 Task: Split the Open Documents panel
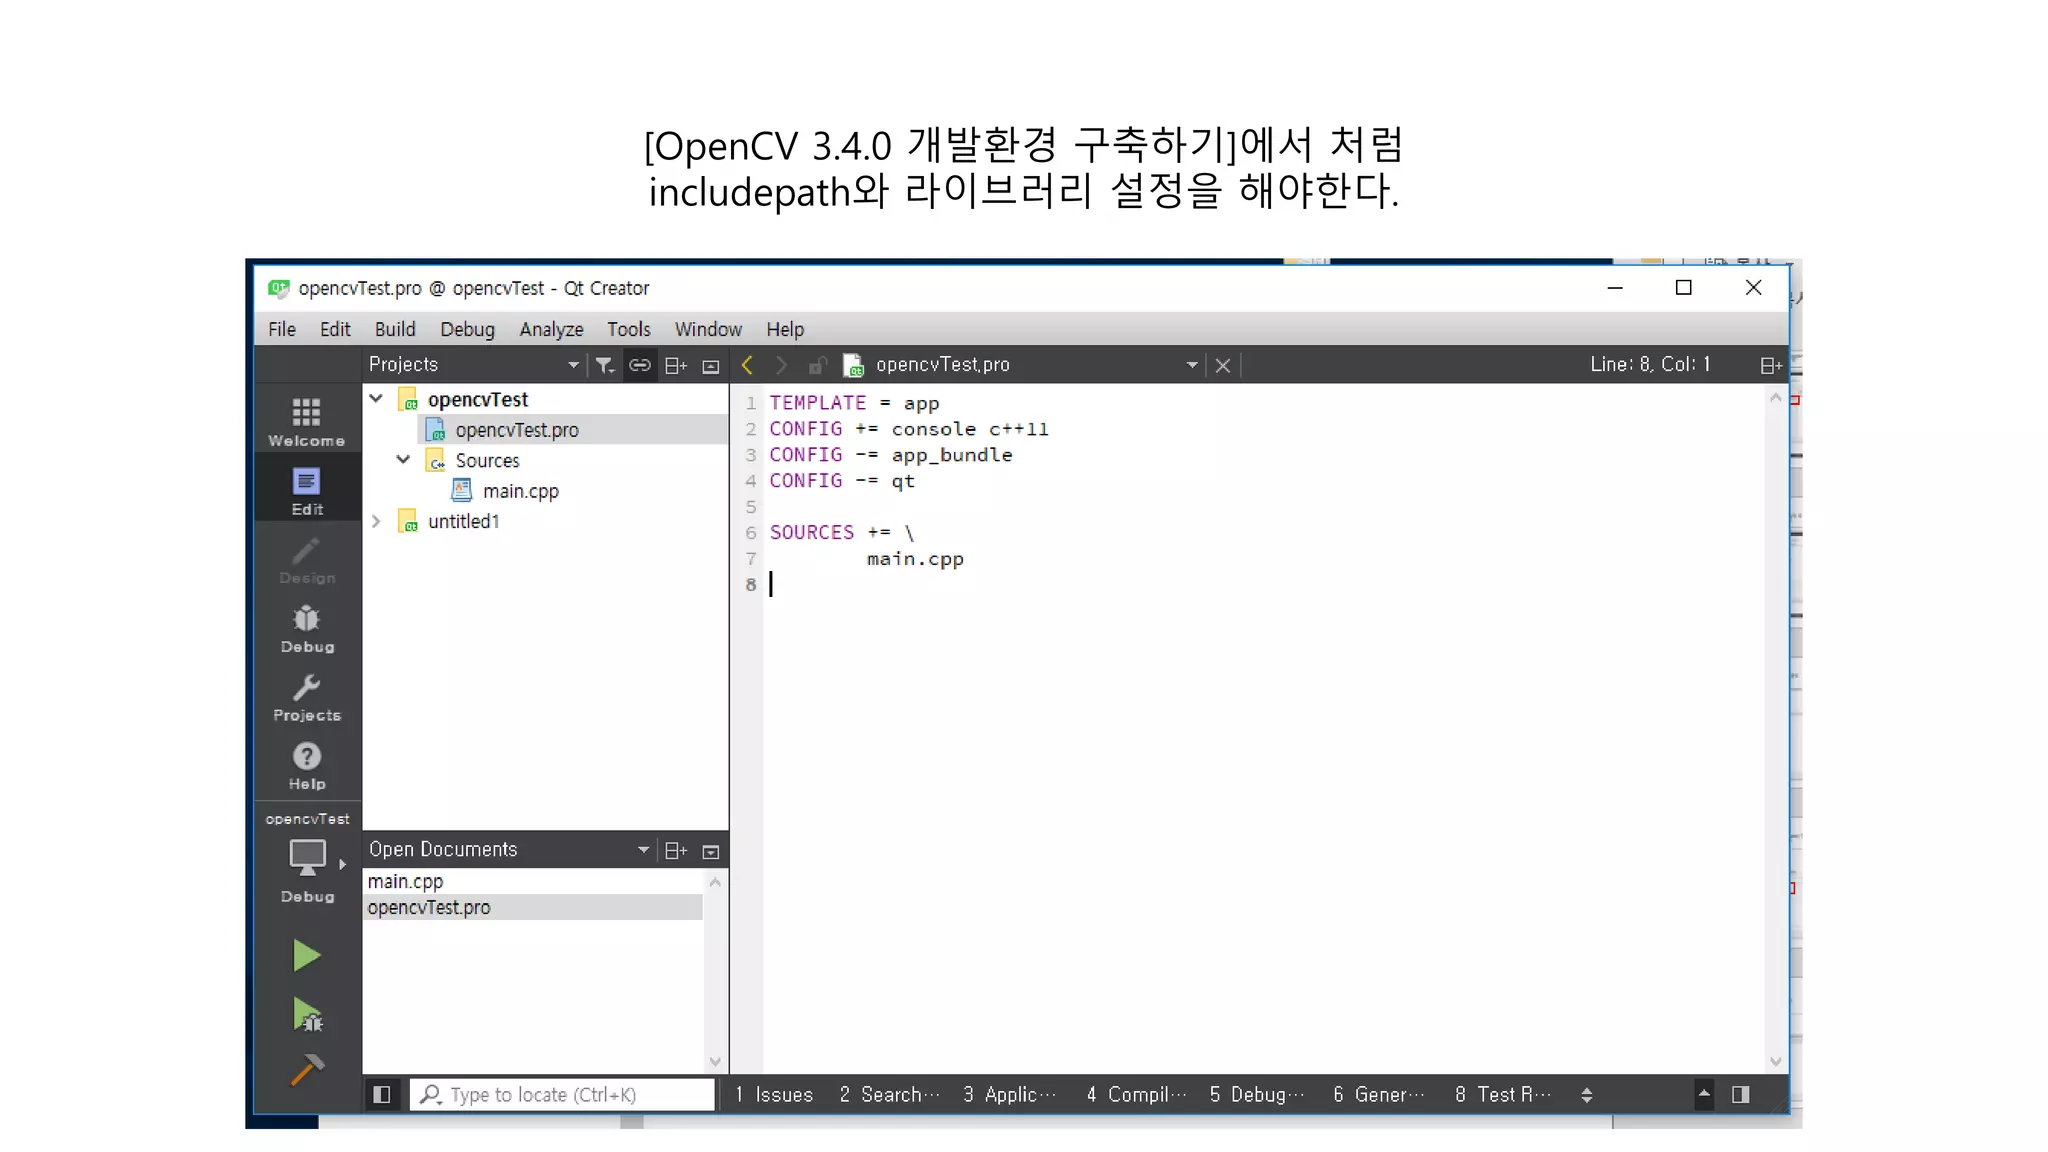pyautogui.click(x=676, y=850)
